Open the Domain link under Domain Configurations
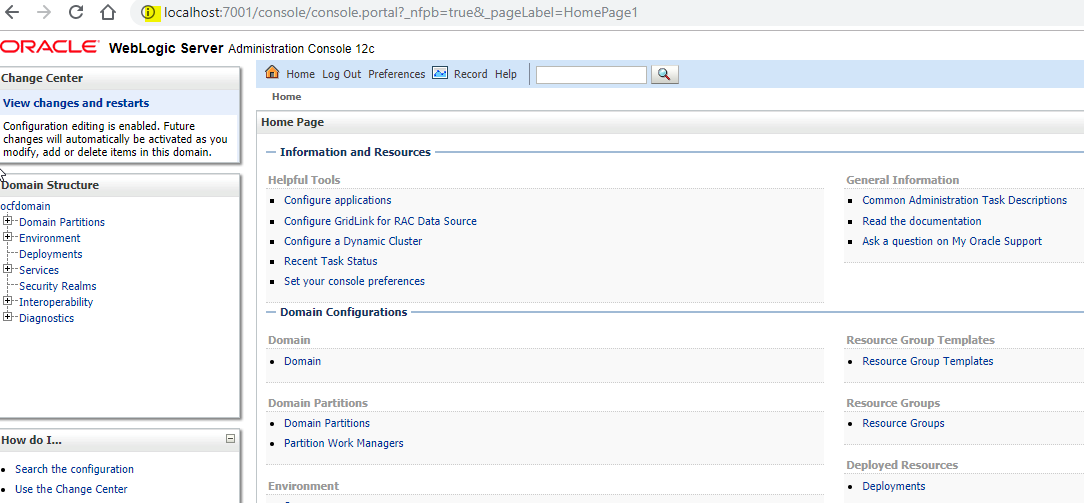Image resolution: width=1084 pixels, height=503 pixels. pyautogui.click(x=302, y=361)
